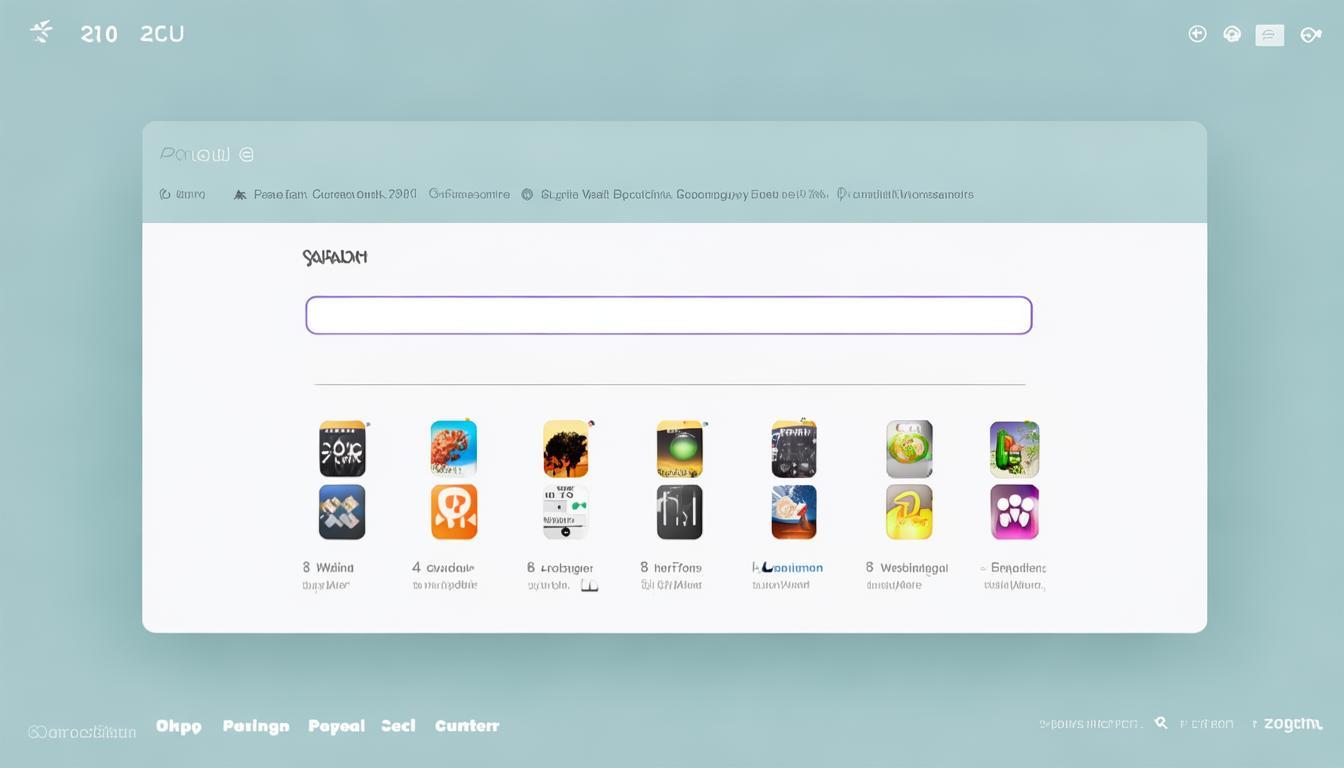
Task: Click the circled plus icon at top right
Action: pos(1197,34)
